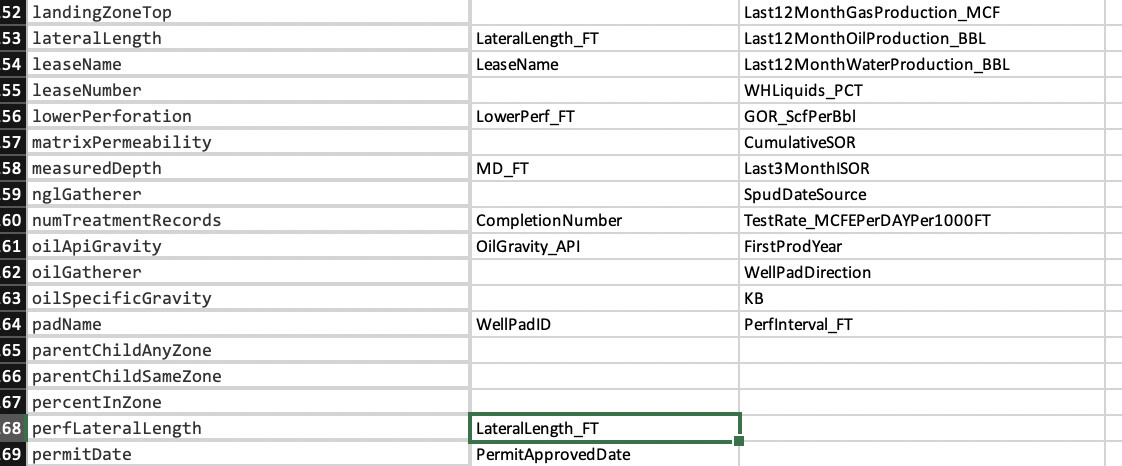The width and height of the screenshot is (1122, 466).
Task: Click the PerfInterval_FT cell
Action: click(x=798, y=325)
